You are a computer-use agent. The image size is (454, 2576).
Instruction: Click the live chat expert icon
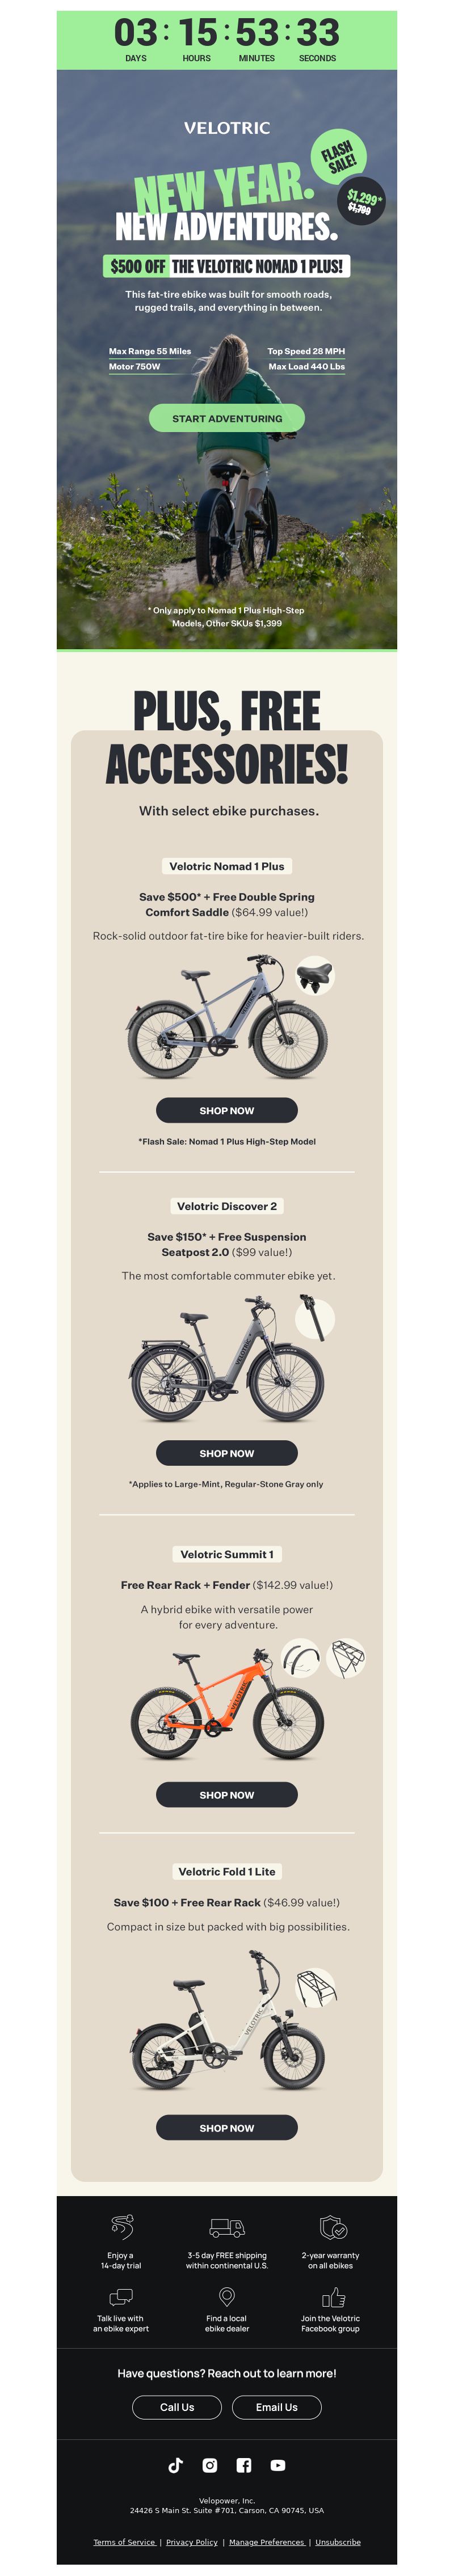pyautogui.click(x=121, y=2297)
